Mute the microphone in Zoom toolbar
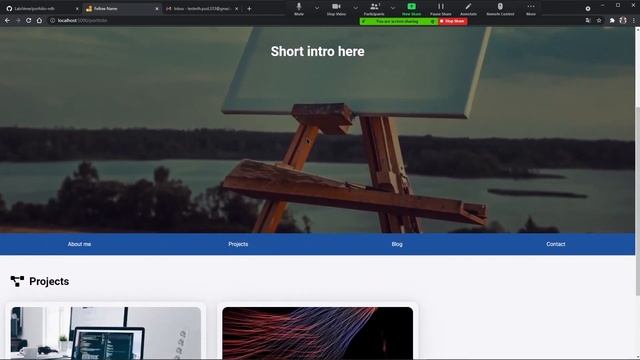 pos(299,8)
